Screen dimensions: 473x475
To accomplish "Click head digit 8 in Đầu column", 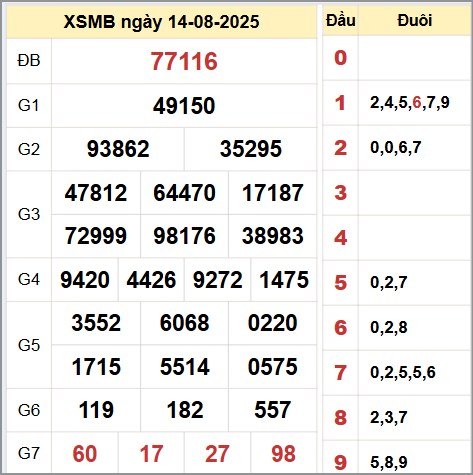I will pos(340,417).
